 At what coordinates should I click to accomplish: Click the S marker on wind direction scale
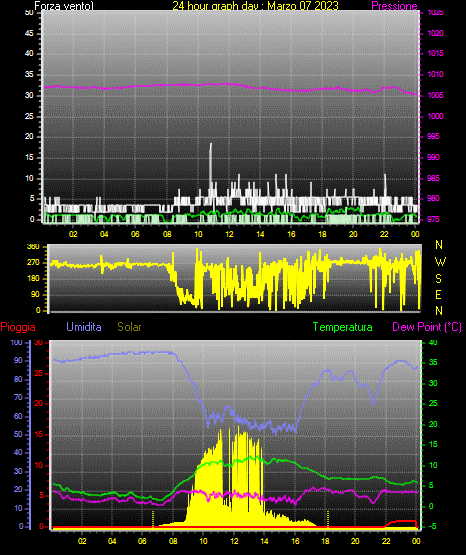tap(438, 279)
